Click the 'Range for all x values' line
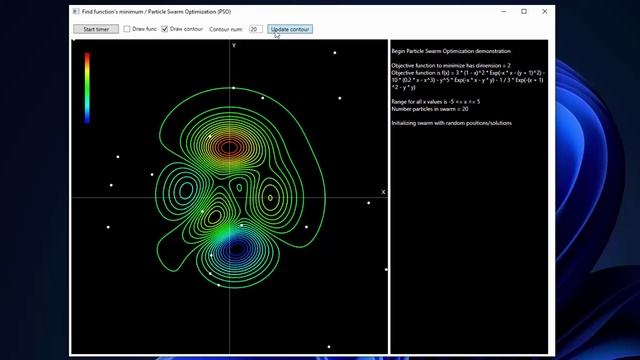640x360 pixels. [436, 102]
